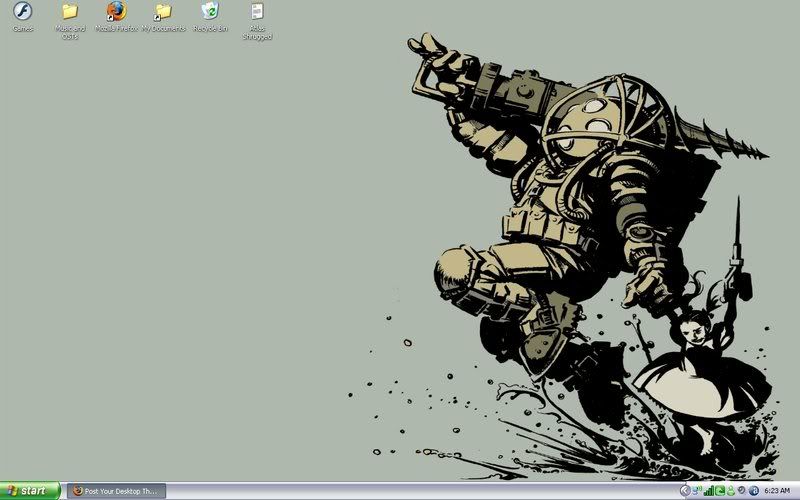The height and width of the screenshot is (500, 800).
Task: Select the Games desktop icon
Action: pos(22,12)
